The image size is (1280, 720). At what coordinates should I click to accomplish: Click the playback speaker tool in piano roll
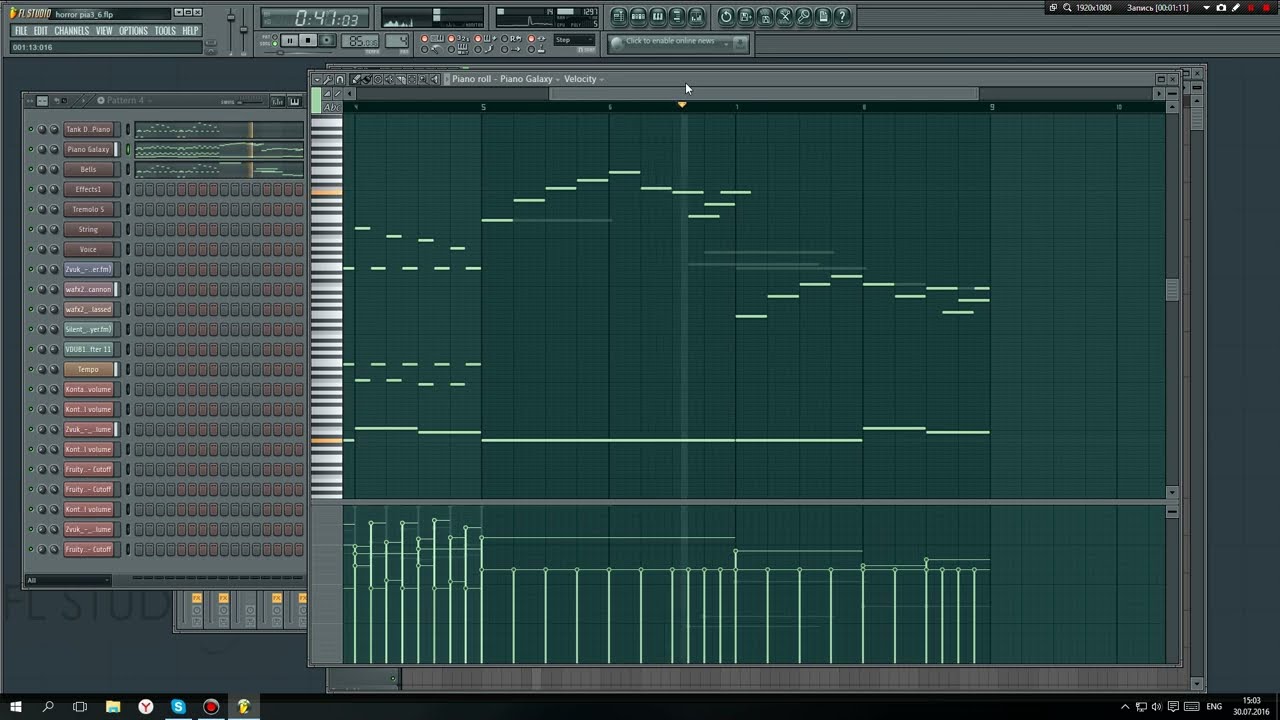coord(434,79)
